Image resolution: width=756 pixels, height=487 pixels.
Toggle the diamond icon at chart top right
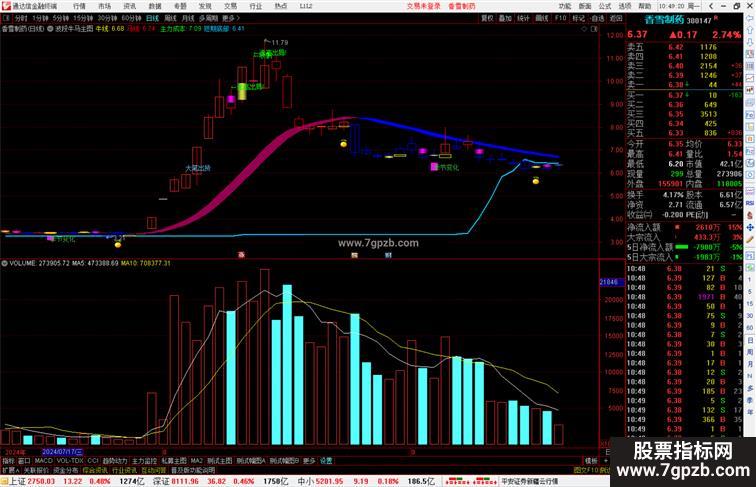click(584, 29)
